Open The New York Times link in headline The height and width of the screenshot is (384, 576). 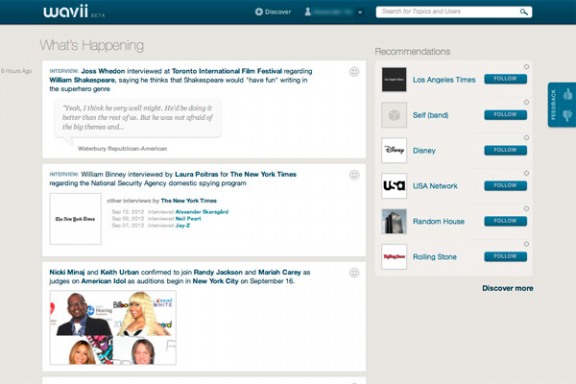point(263,174)
